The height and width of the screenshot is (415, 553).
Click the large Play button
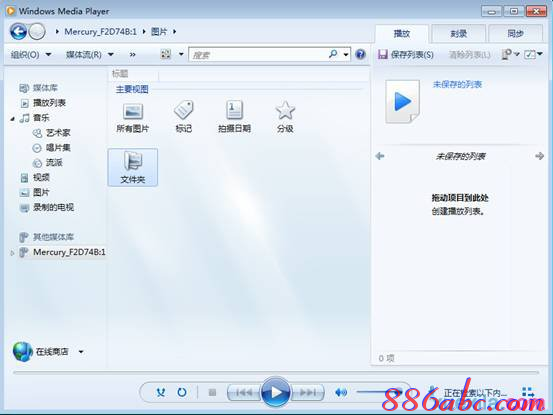[275, 392]
